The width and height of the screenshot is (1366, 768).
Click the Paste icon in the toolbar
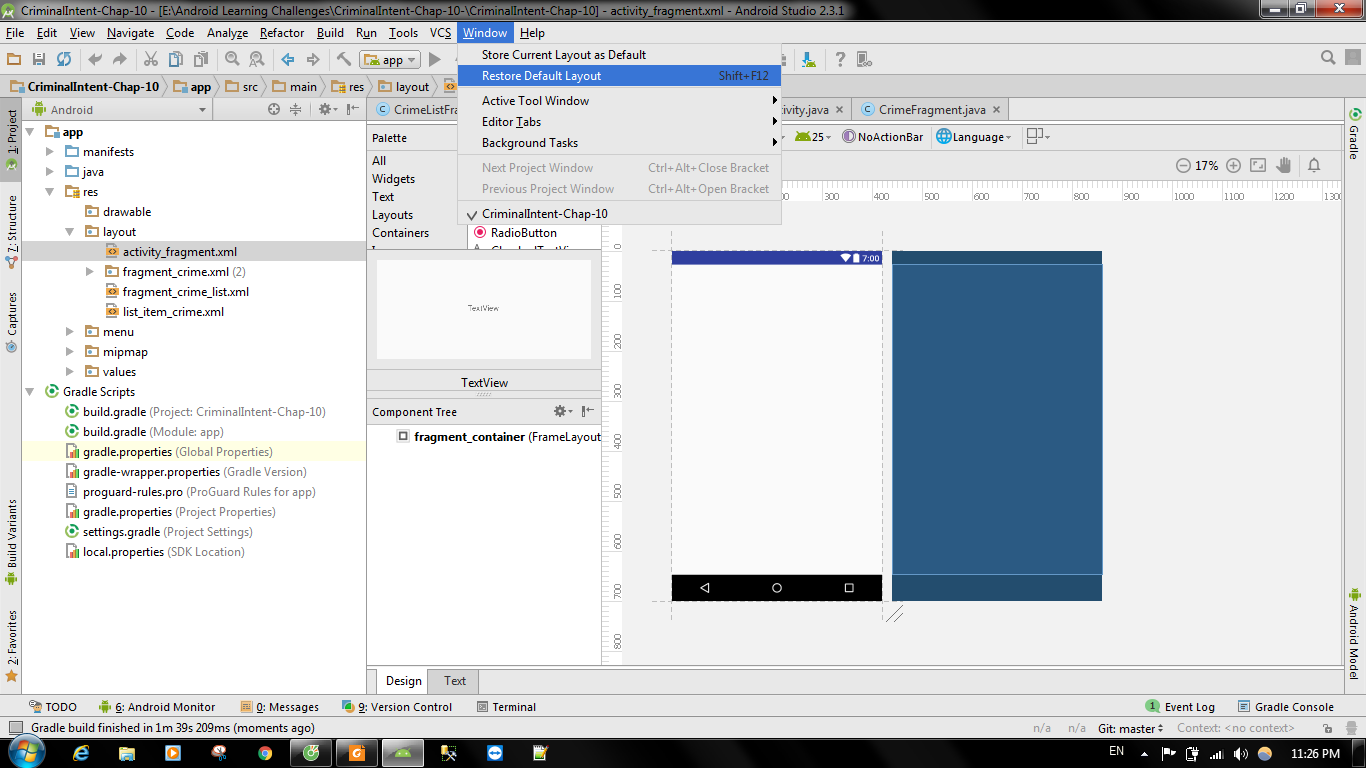point(201,60)
